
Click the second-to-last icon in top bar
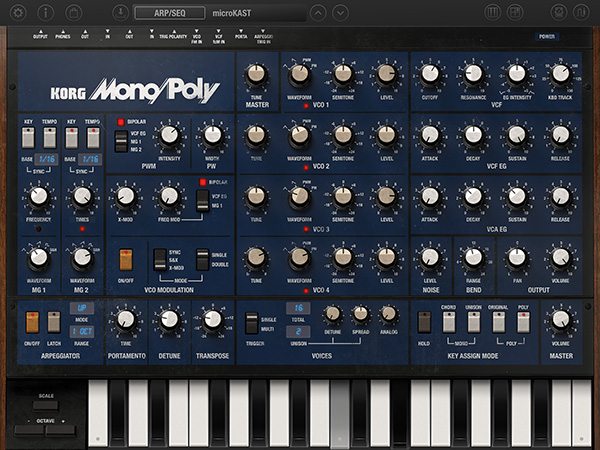click(559, 13)
